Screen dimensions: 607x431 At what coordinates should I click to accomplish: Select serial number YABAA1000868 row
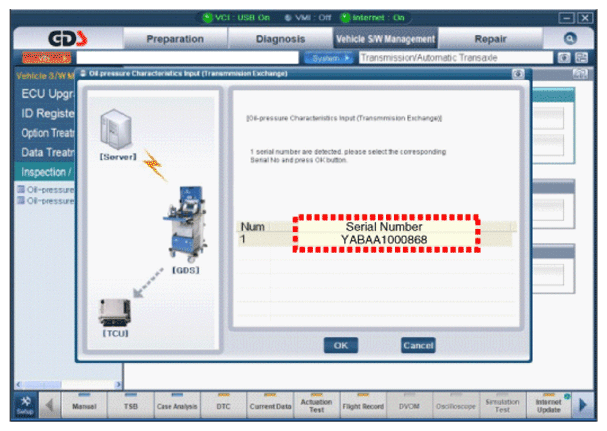pyautogui.click(x=375, y=240)
